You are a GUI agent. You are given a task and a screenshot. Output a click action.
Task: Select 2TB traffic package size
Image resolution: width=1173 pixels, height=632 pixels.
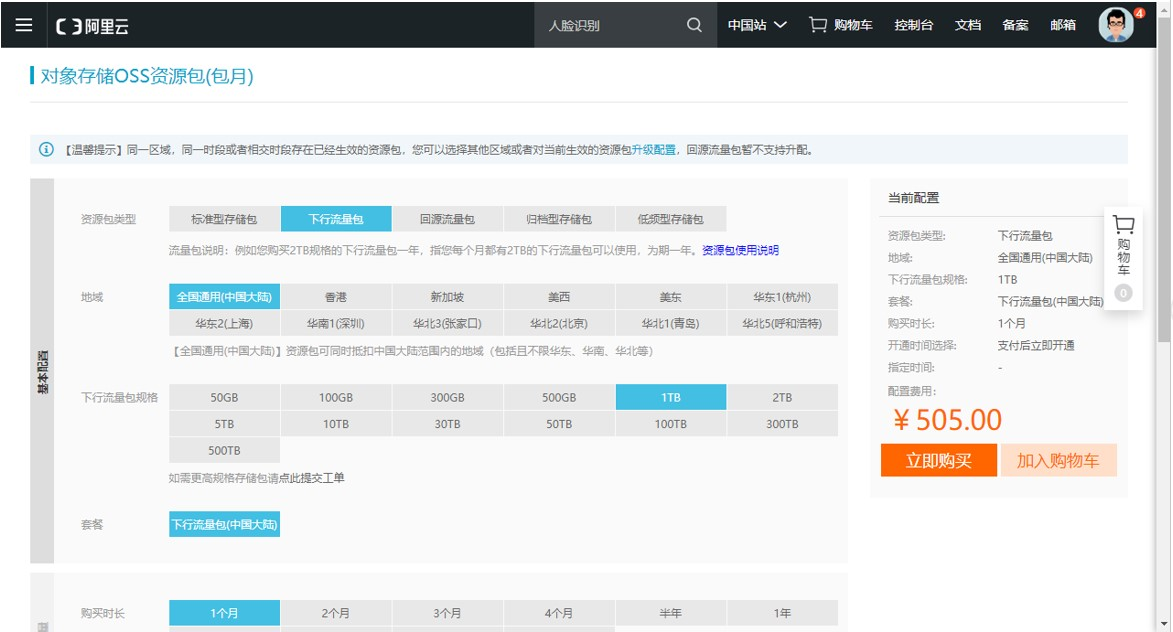782,397
